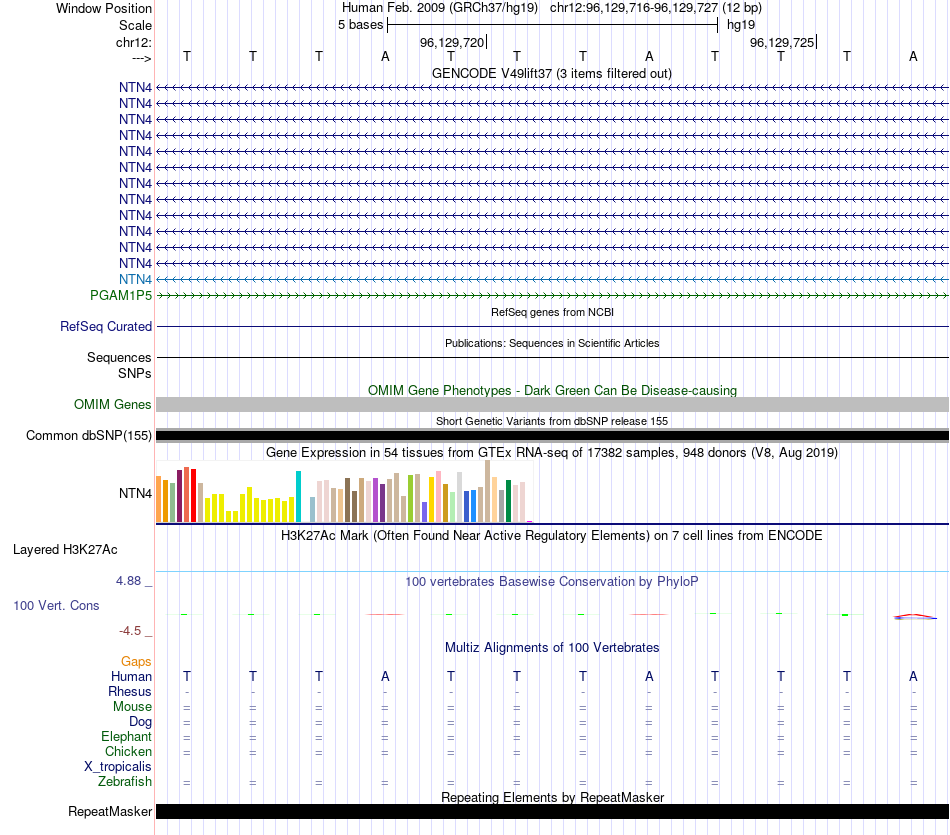This screenshot has width=950, height=835.
Task: Click the Sequences track label
Action: (x=119, y=357)
